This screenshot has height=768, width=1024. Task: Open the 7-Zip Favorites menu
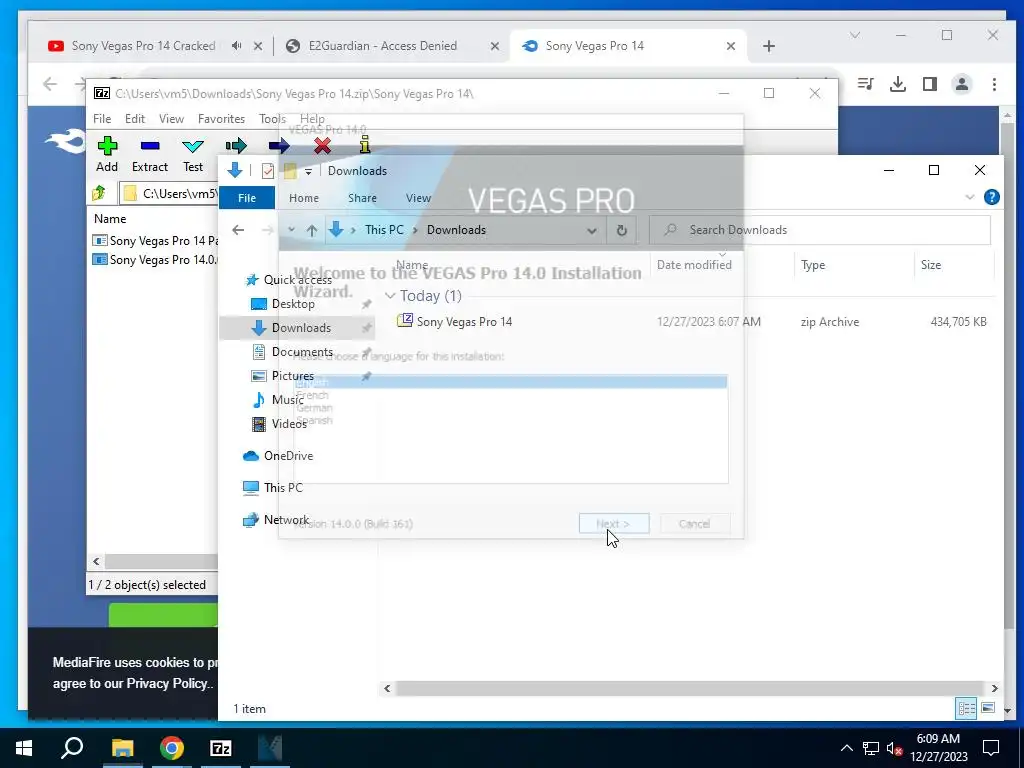pyautogui.click(x=221, y=119)
